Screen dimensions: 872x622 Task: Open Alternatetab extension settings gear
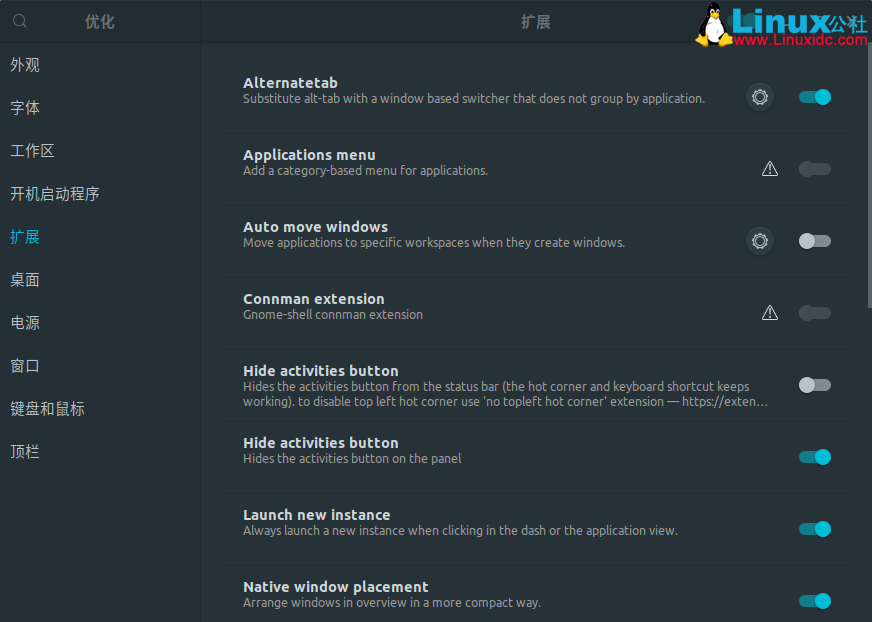(759, 97)
